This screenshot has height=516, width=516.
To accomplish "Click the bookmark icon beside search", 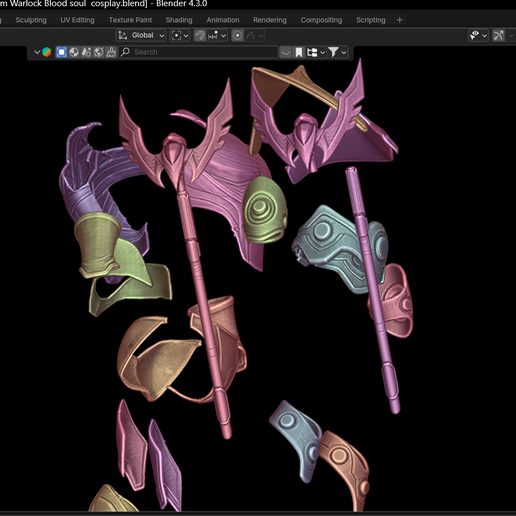I will point(299,52).
